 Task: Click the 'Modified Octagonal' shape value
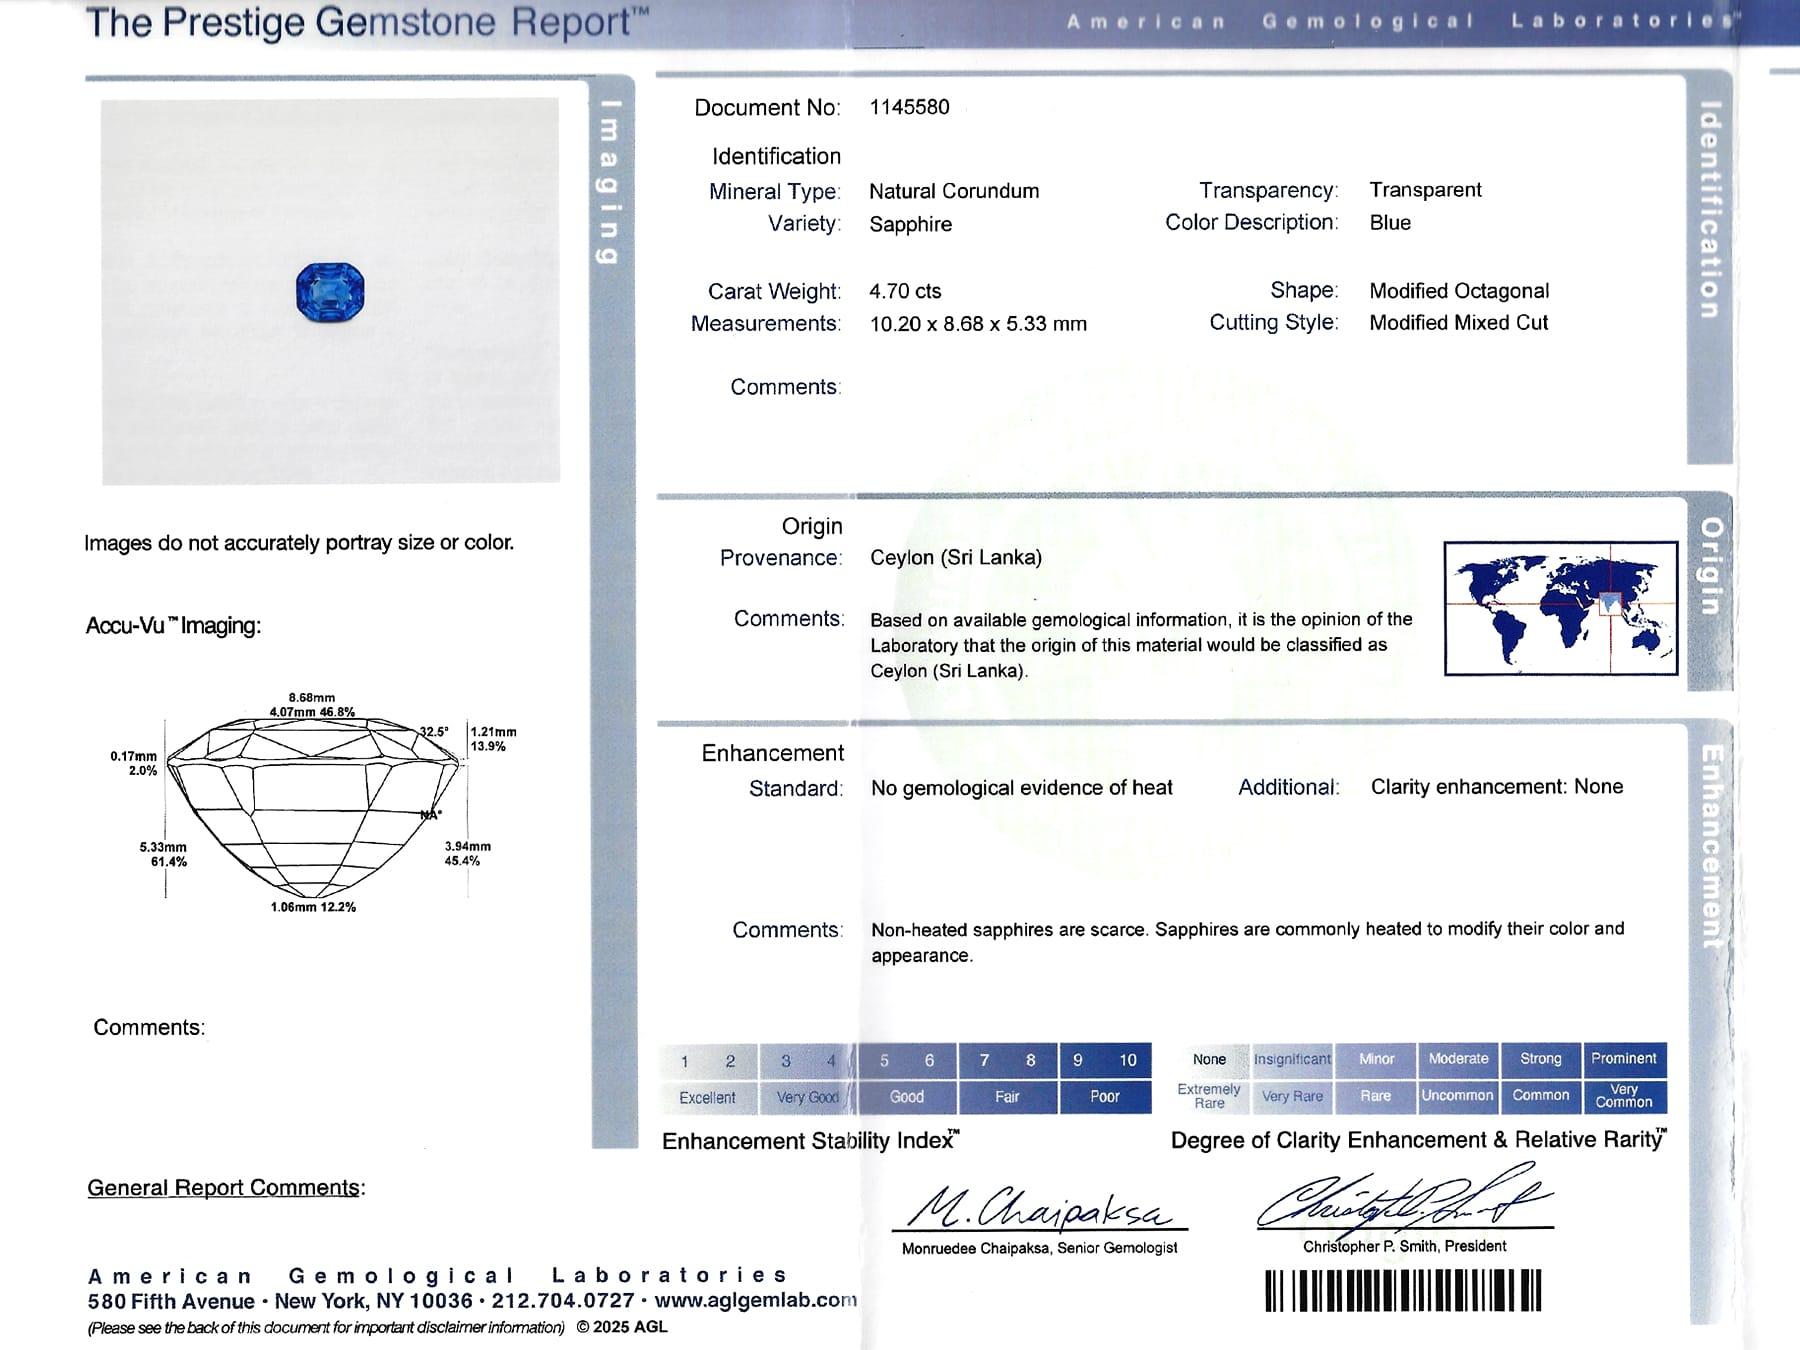click(1459, 291)
